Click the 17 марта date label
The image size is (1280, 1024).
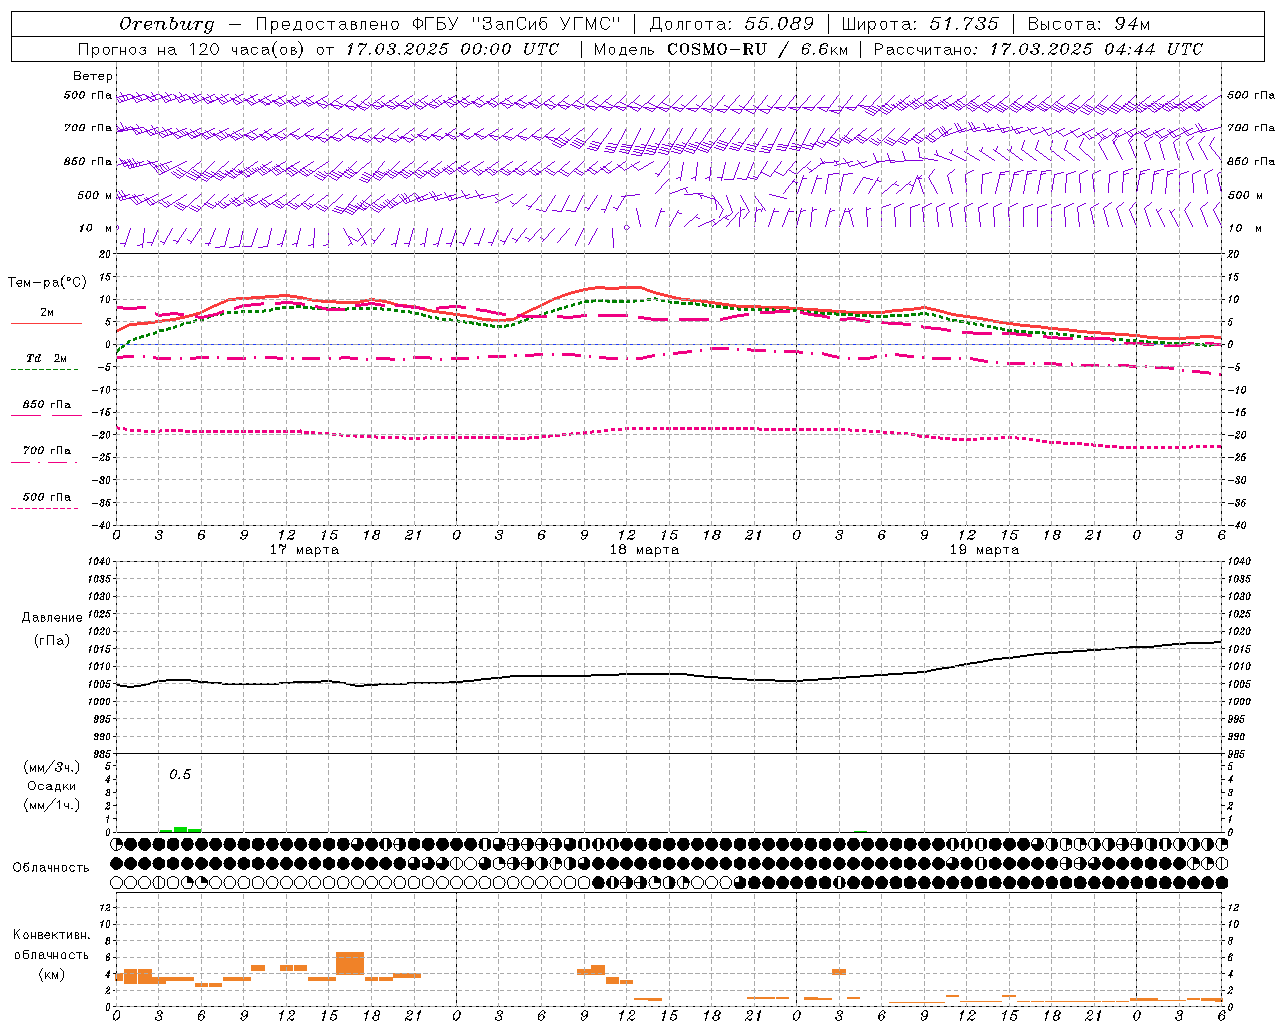304,550
